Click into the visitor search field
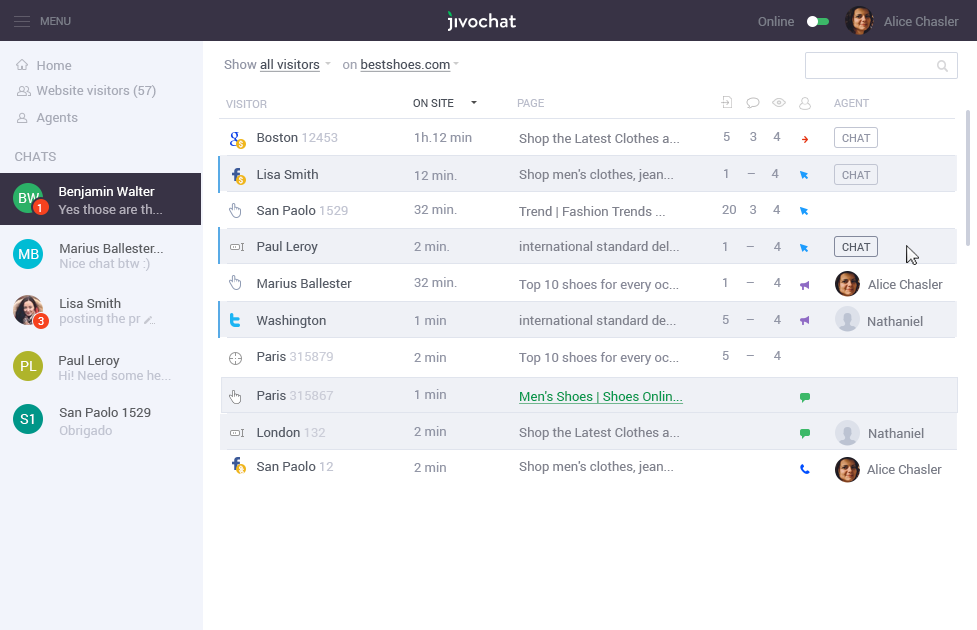Viewport: 977px width, 630px height. 868,66
